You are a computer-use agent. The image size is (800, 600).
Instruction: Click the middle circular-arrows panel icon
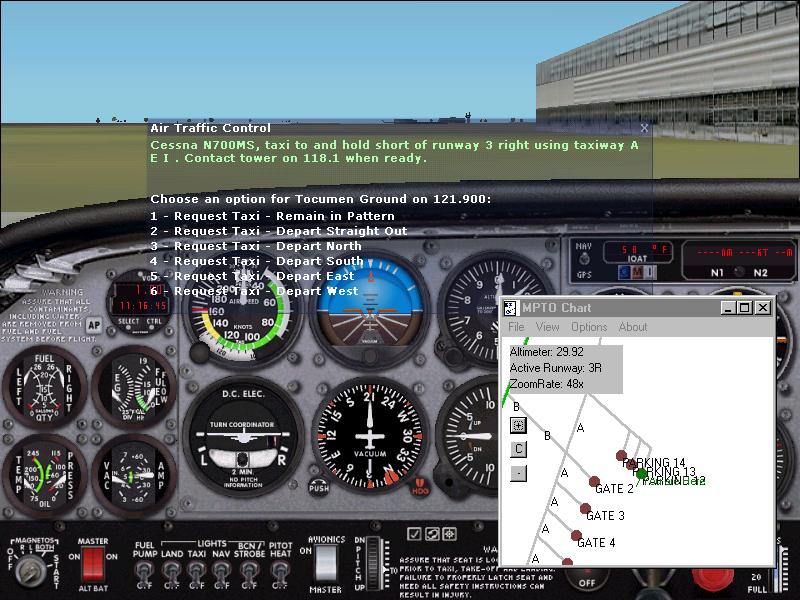point(432,534)
